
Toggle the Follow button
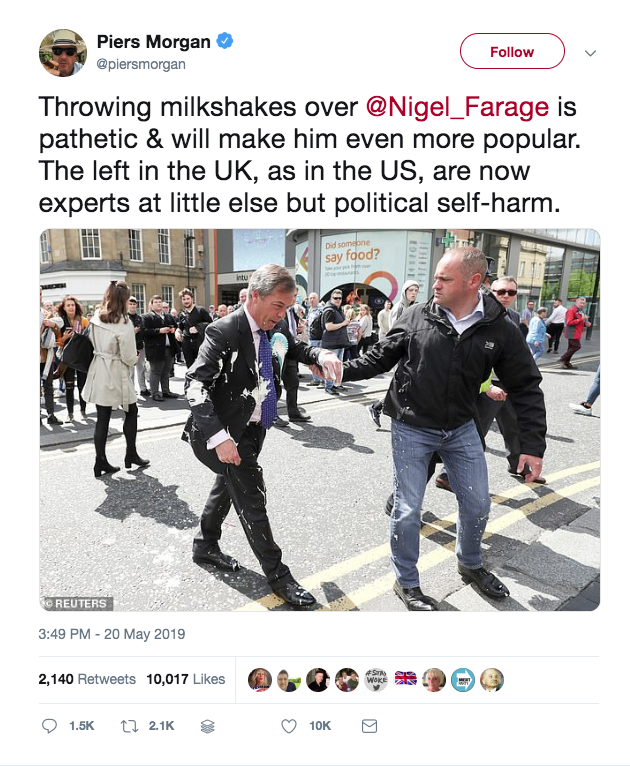[512, 51]
